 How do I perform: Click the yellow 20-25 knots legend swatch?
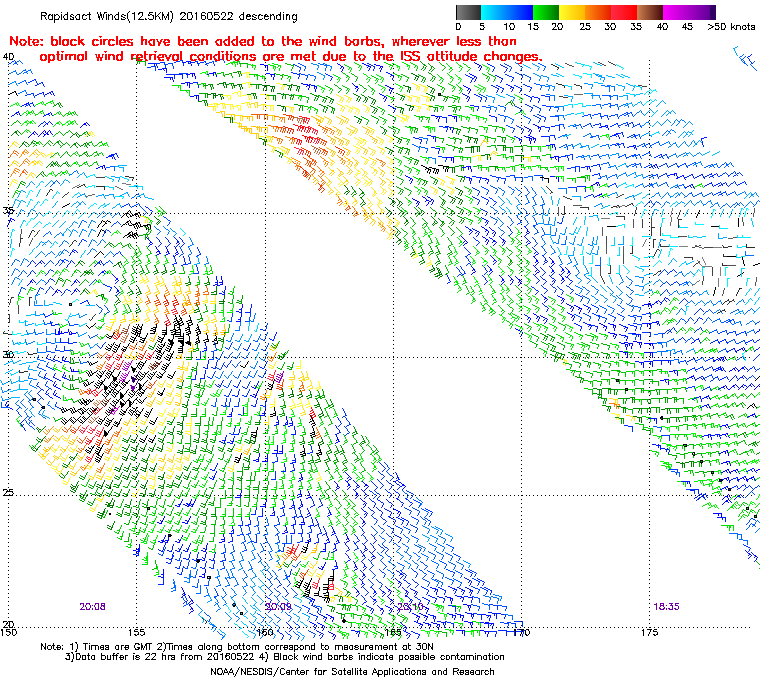[572, 12]
